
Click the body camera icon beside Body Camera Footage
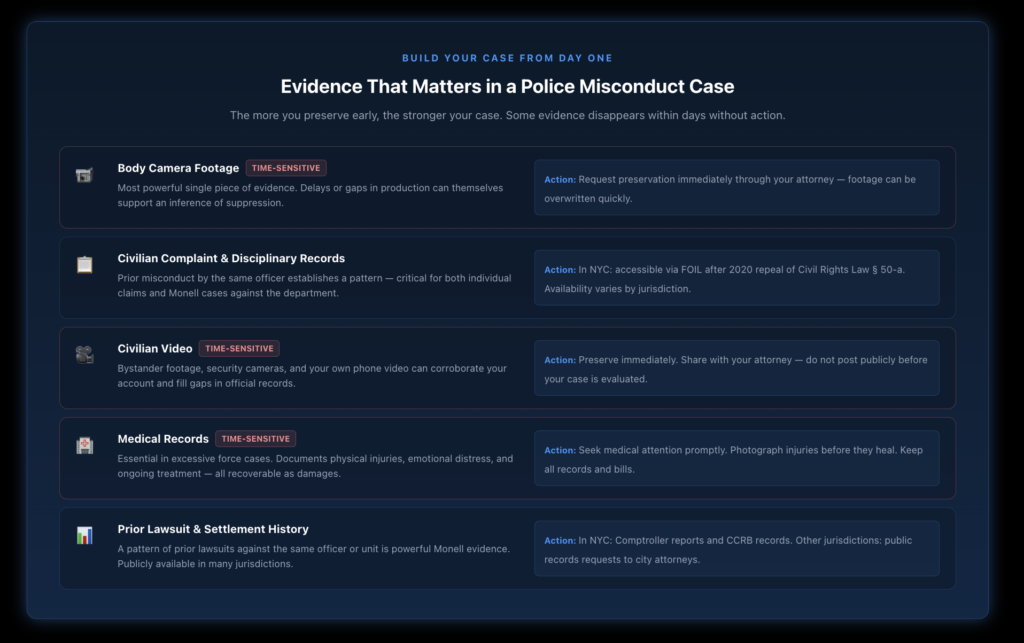(x=85, y=172)
